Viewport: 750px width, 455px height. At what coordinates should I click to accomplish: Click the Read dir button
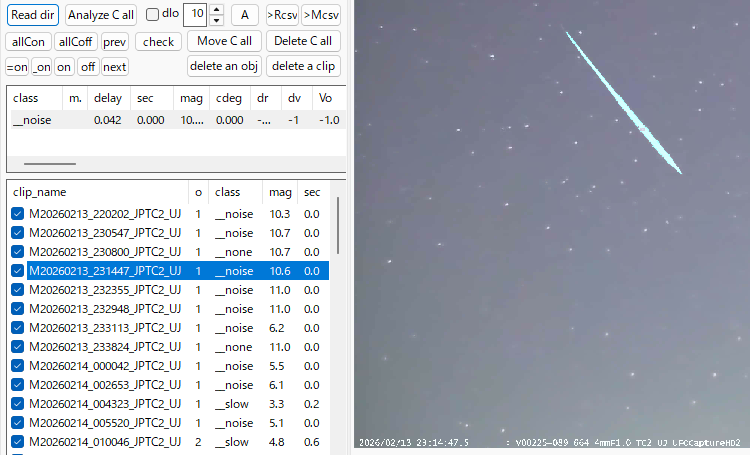pyautogui.click(x=33, y=15)
